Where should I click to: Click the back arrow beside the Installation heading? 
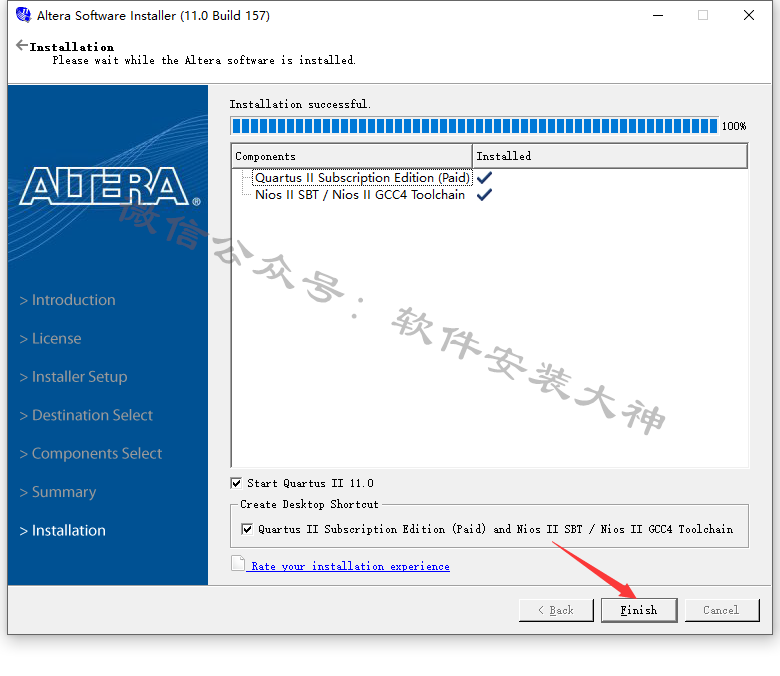tap(21, 45)
